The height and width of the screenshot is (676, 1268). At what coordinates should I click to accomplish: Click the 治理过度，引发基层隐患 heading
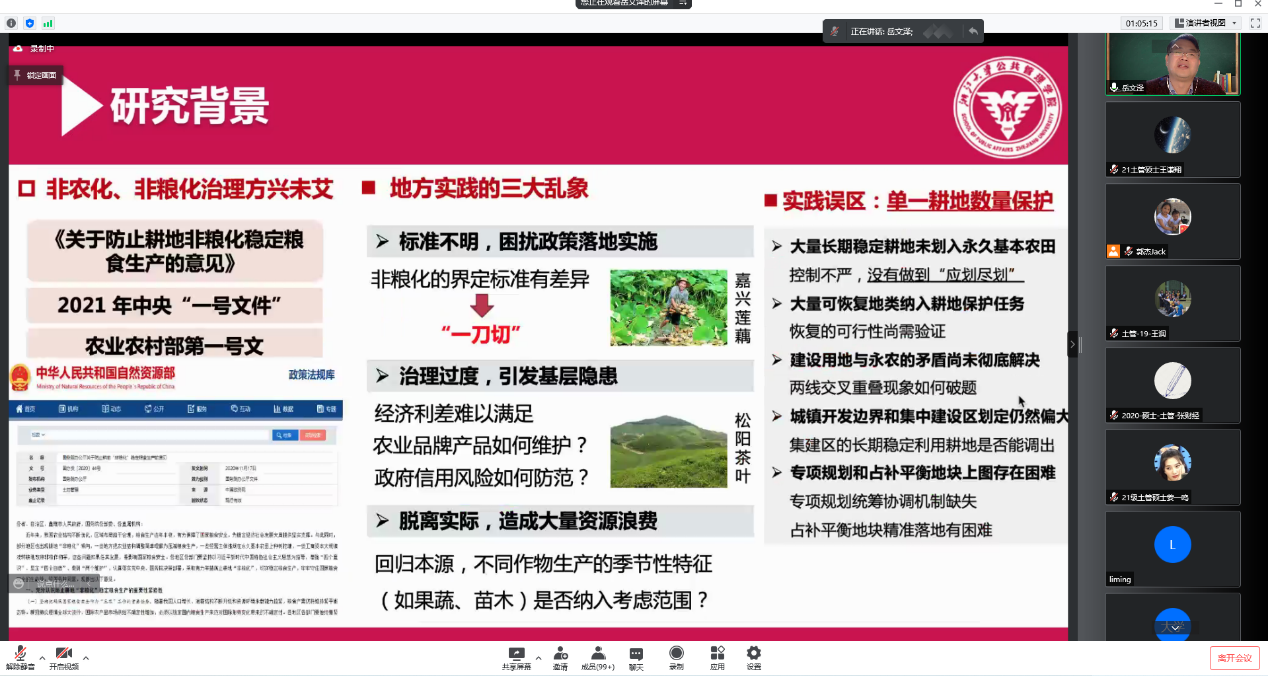[x=508, y=376]
